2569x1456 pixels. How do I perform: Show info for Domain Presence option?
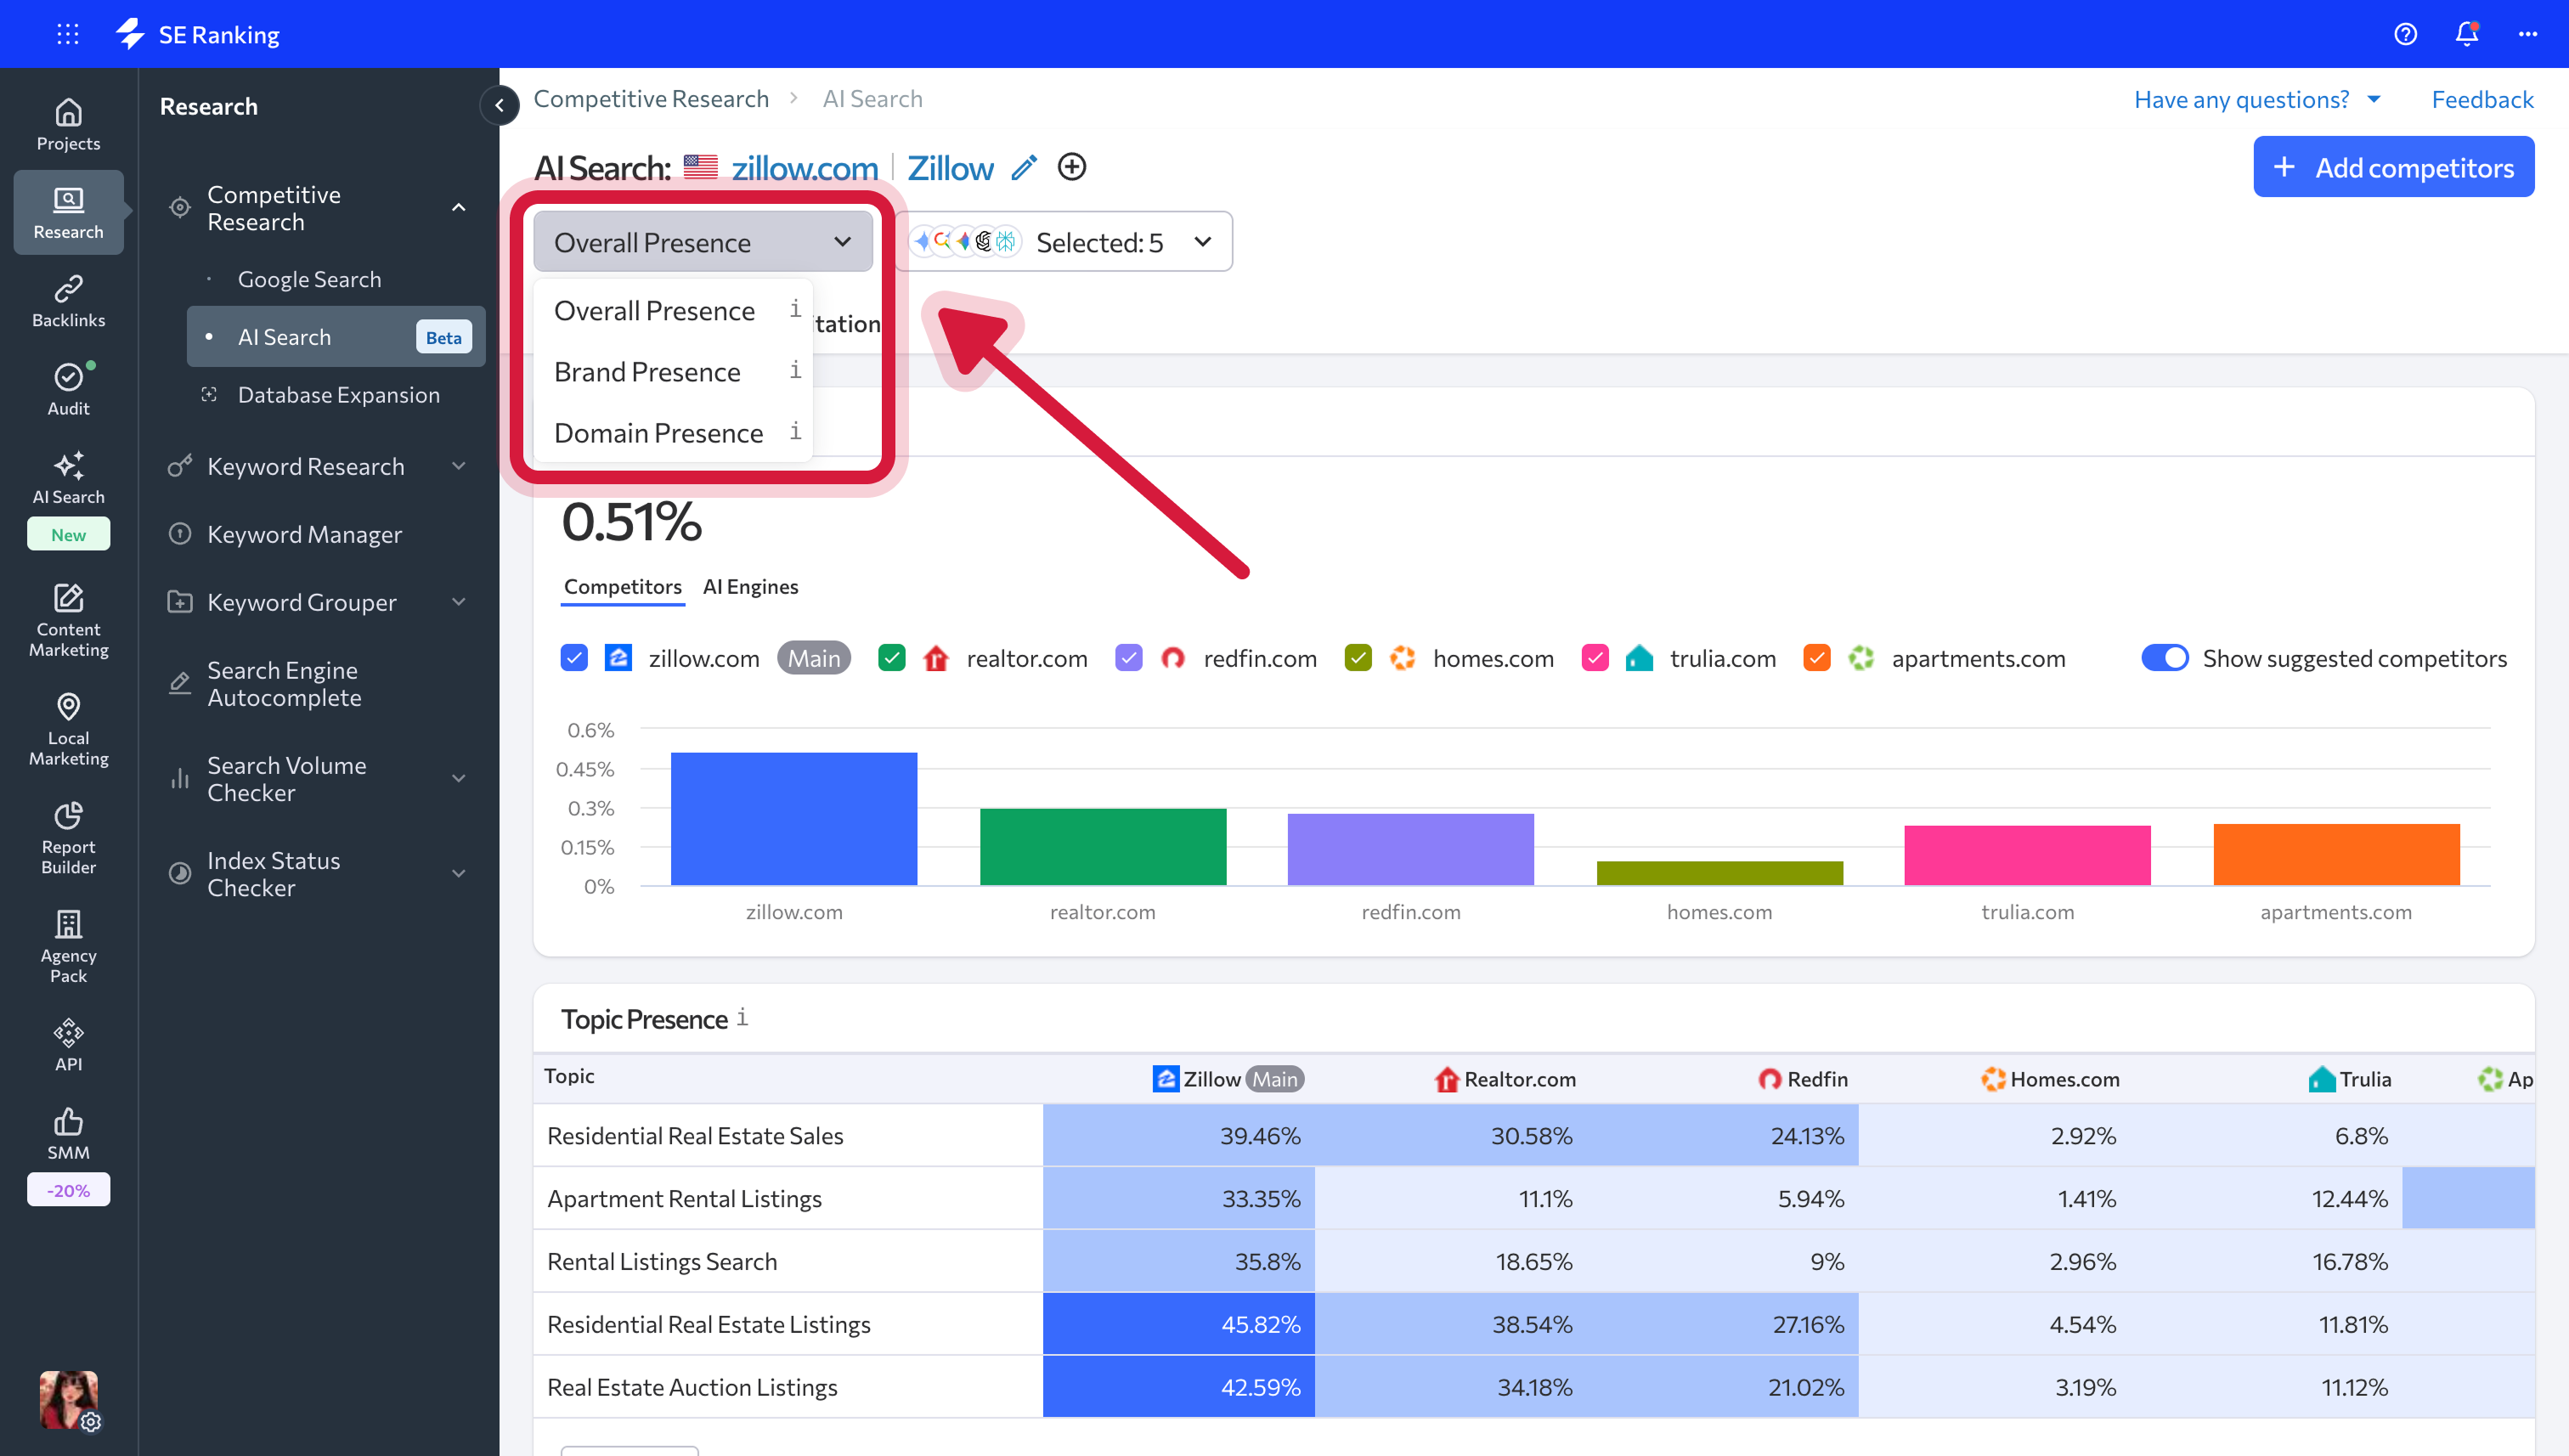[x=795, y=431]
